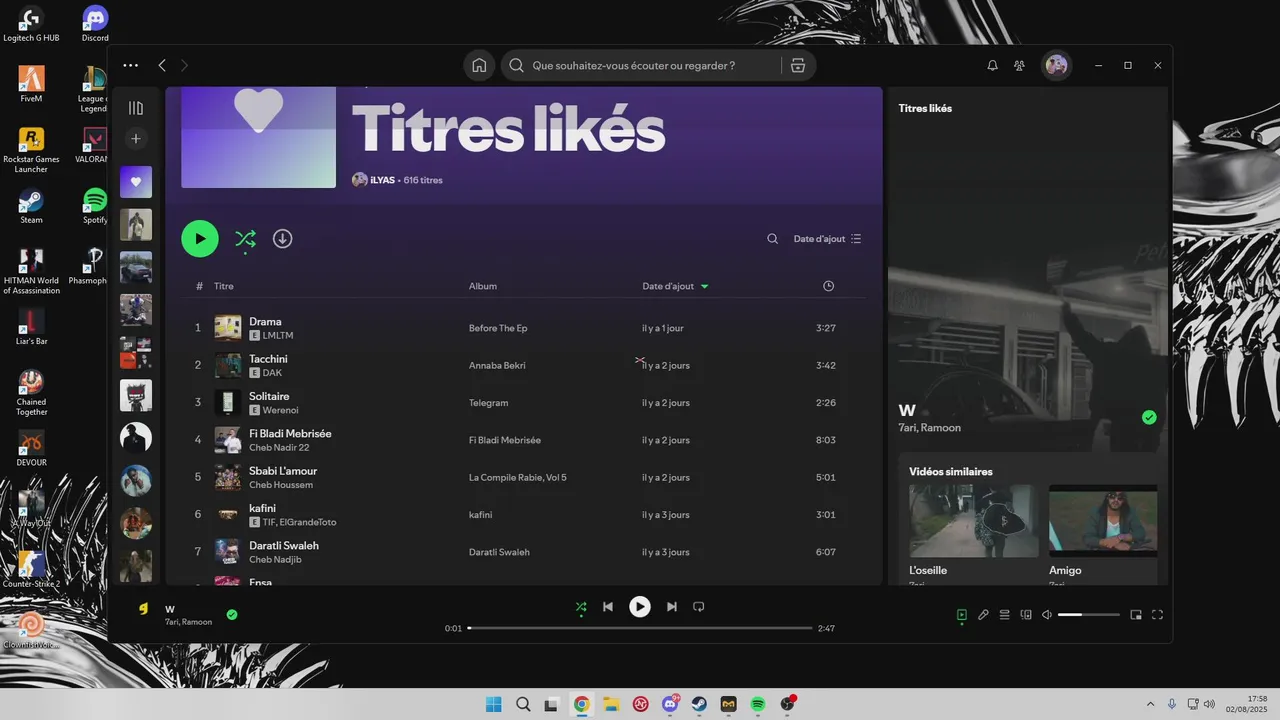Screen dimensions: 1280x720
Task: Open the notifications bell
Action: [x=992, y=65]
